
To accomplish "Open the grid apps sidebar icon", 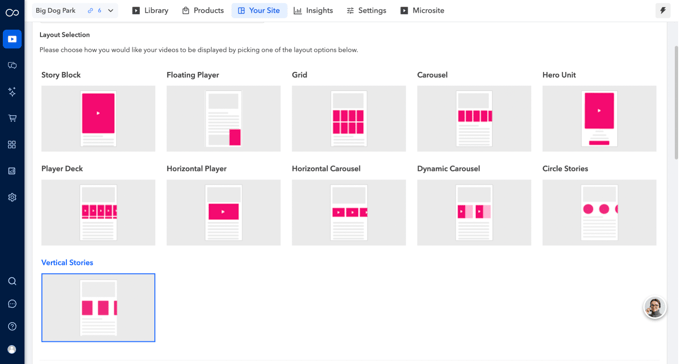I will pos(12,144).
